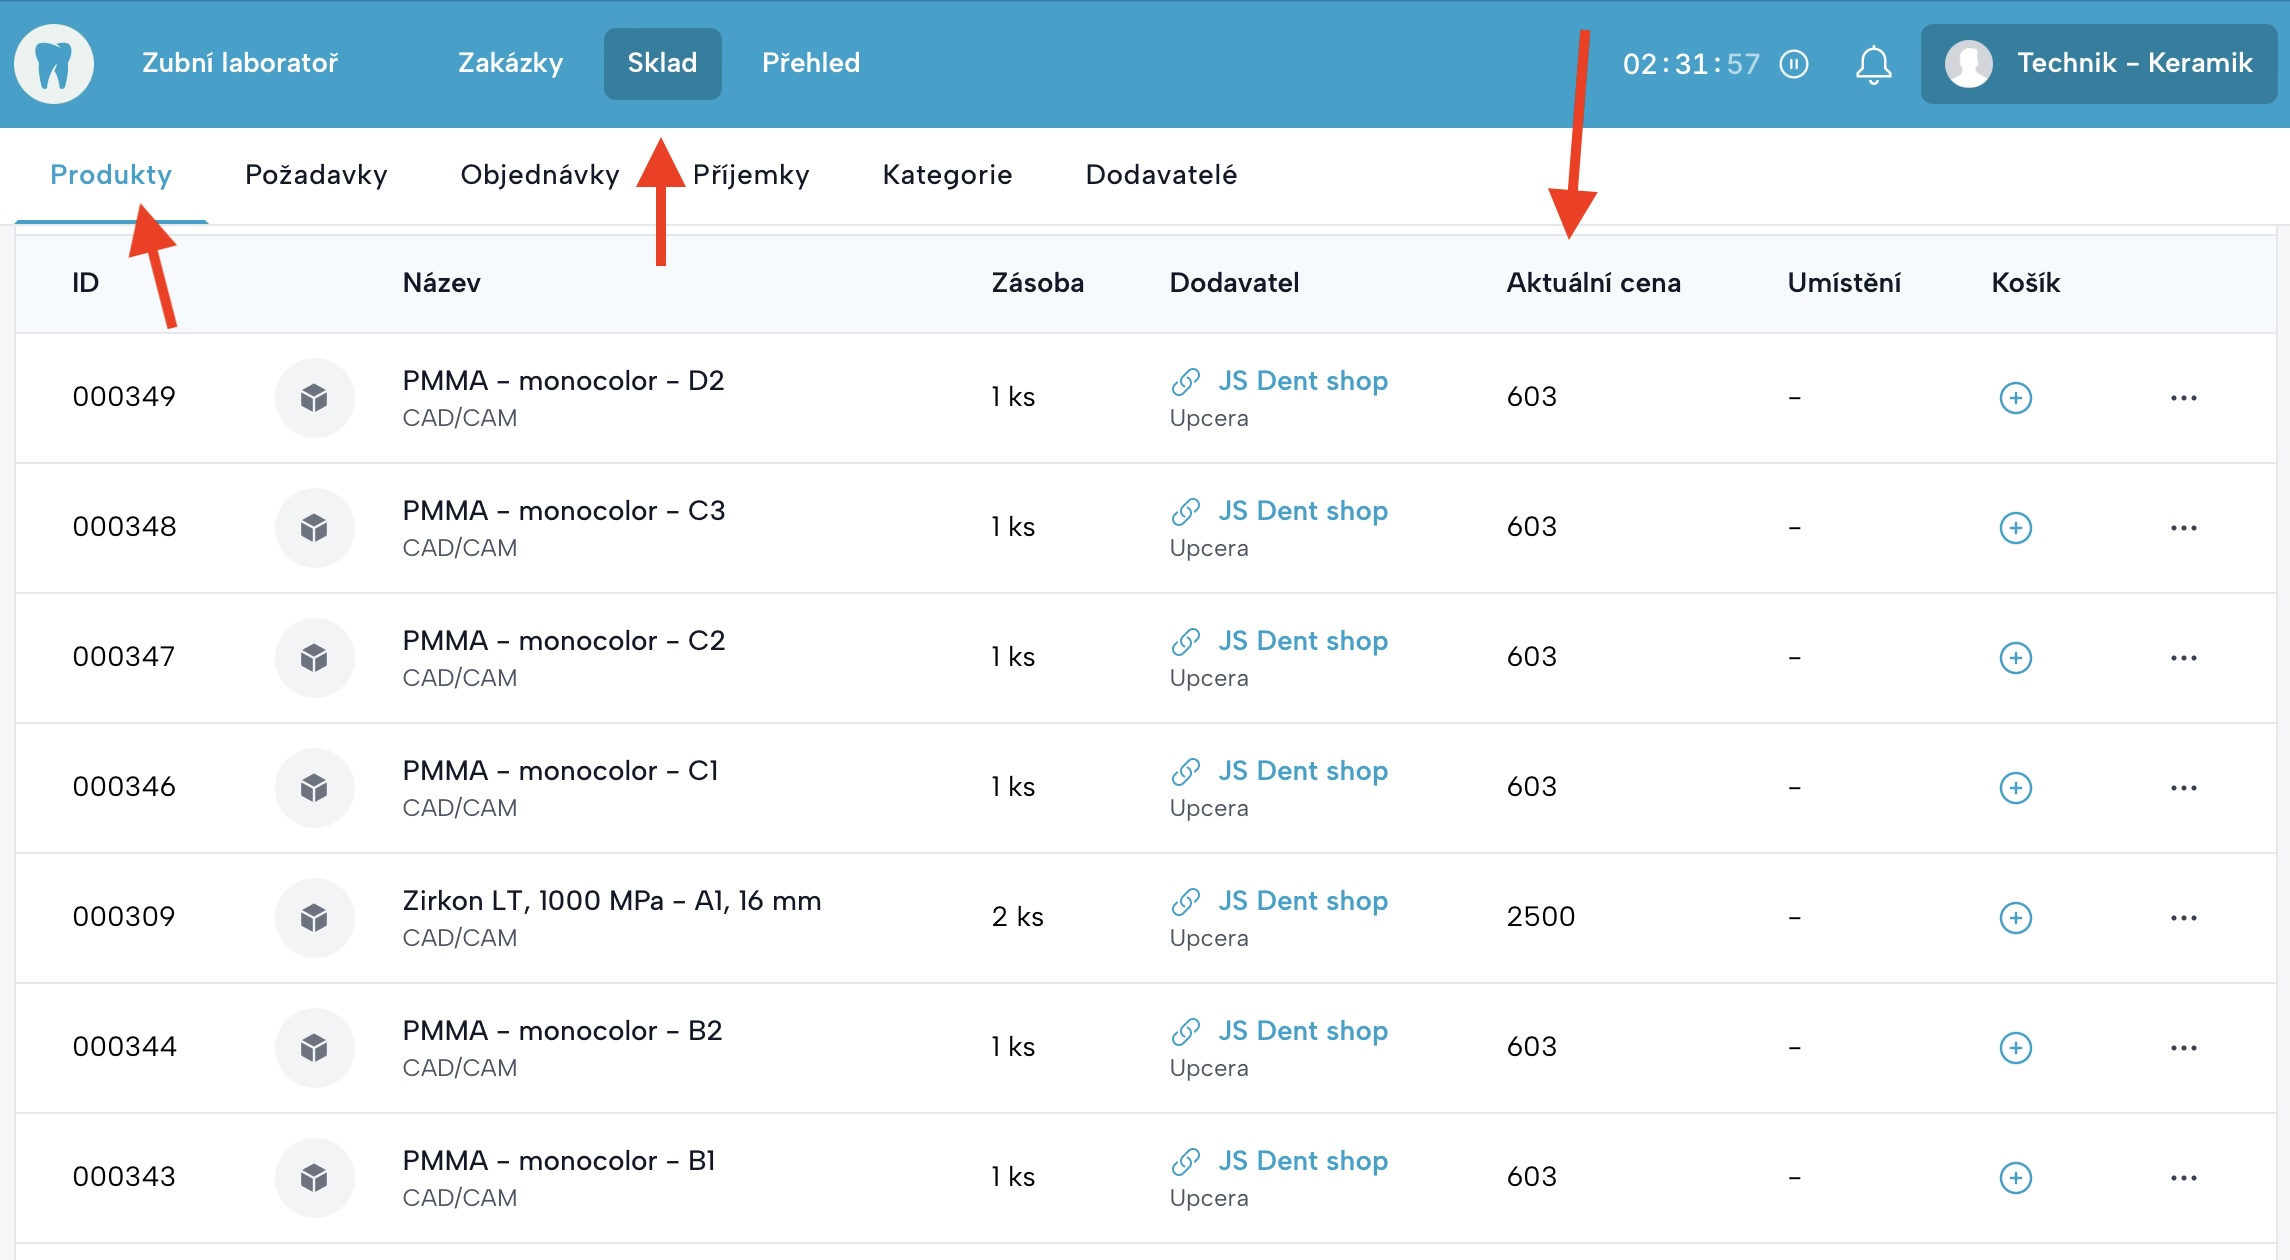Click the package icon for product 000348
This screenshot has height=1260, width=2290.
coord(314,528)
